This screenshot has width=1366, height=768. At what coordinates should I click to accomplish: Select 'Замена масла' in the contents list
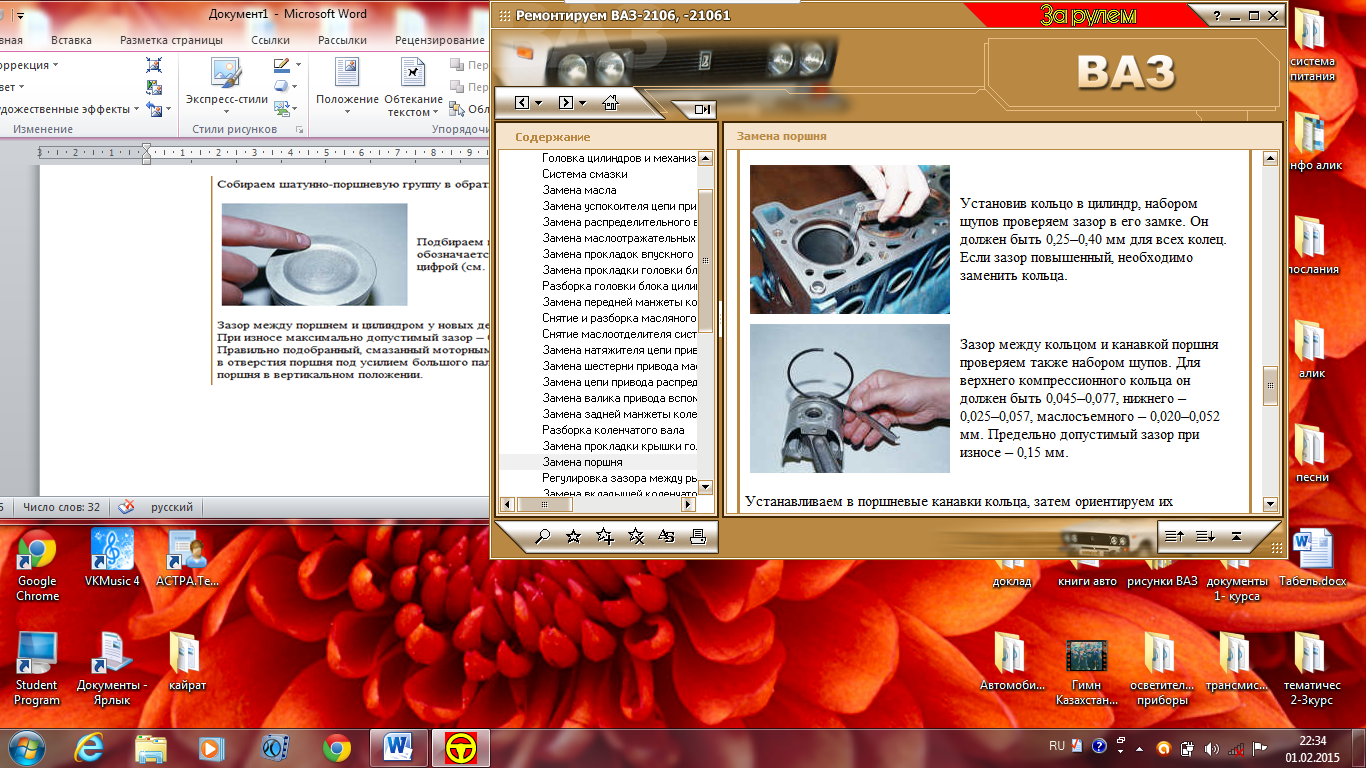(579, 190)
